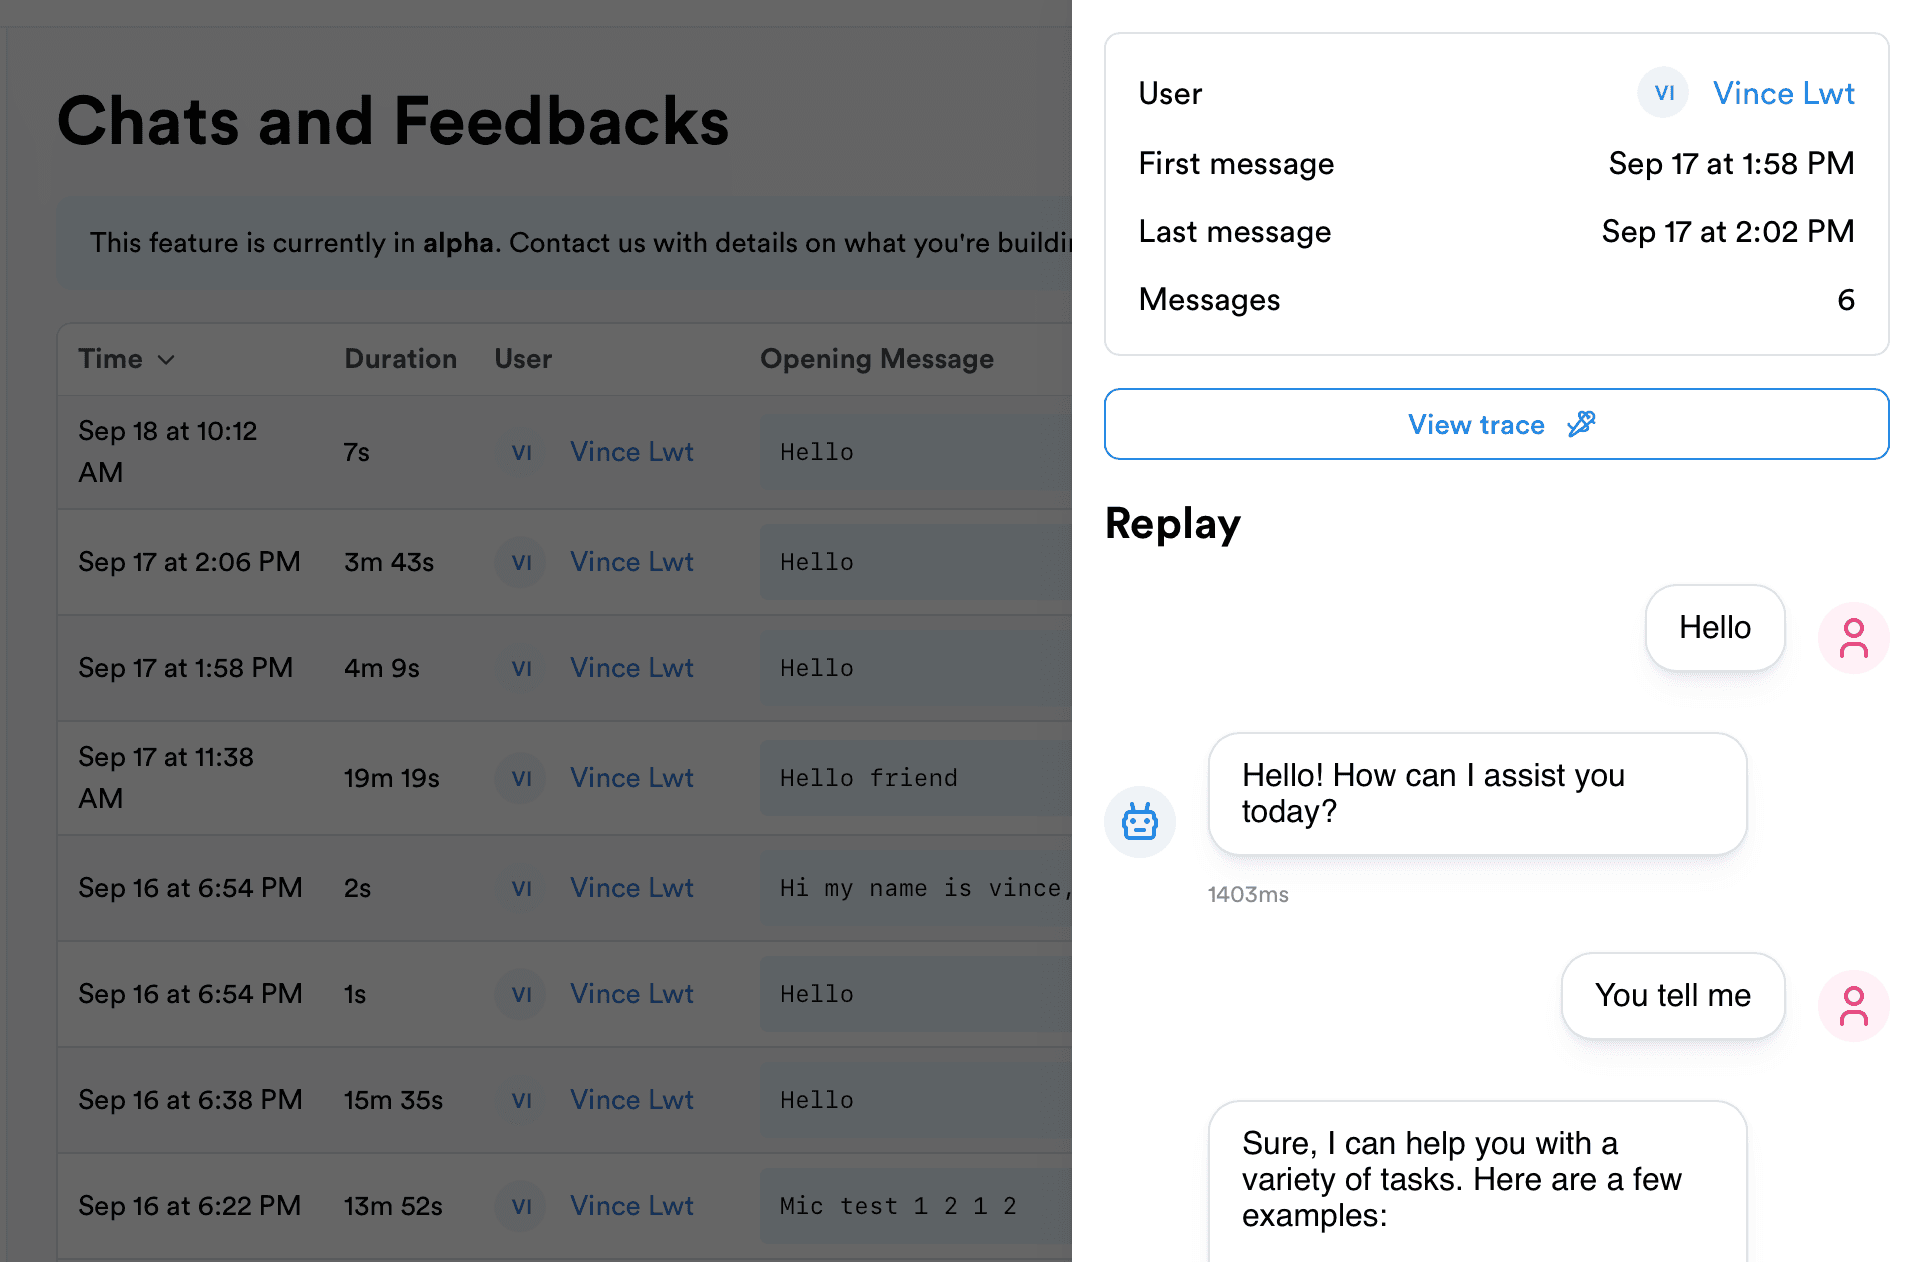1922x1262 pixels.
Task: Click the VI avatar on the Sep 16 6:22 PM row
Action: 520,1206
